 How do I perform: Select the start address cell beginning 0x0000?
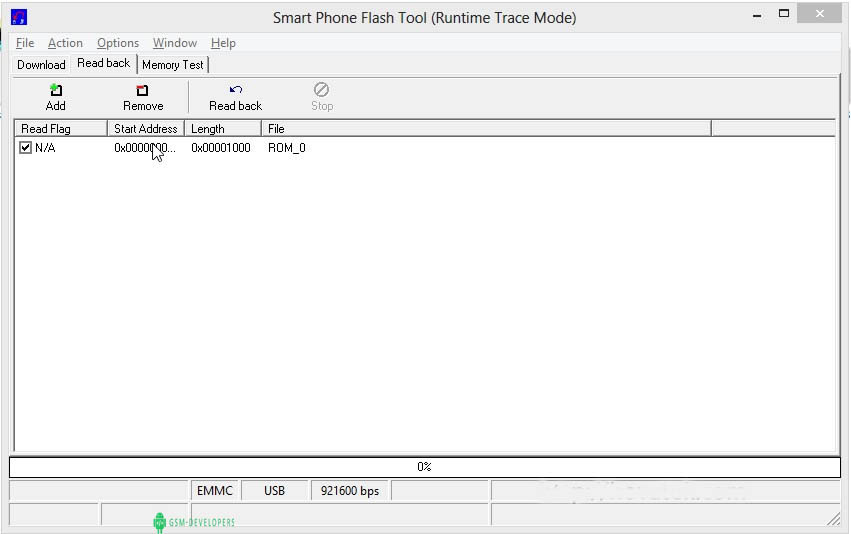coord(145,148)
